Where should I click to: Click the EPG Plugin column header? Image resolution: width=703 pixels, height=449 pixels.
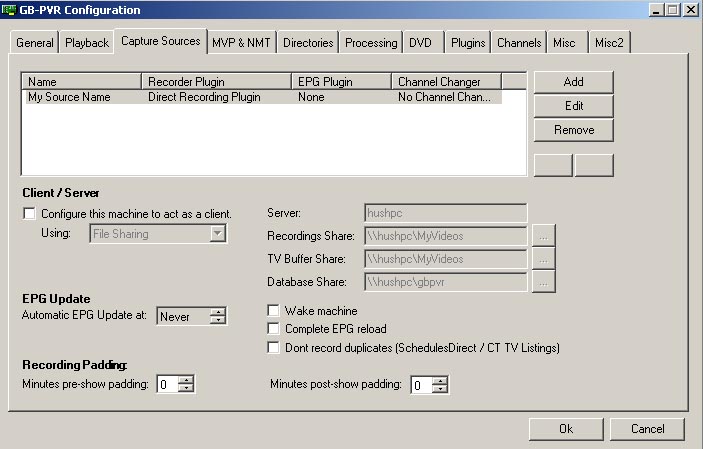(x=342, y=82)
